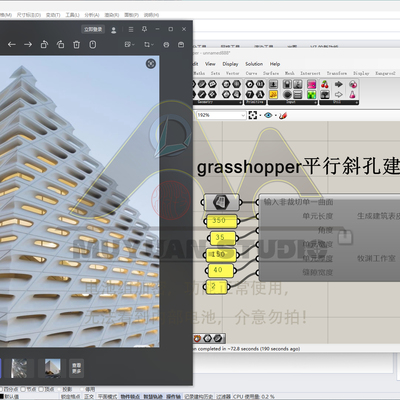Viewport: 400px width, 400px height.
Task: Go to next image with the right arrow
Action: point(28,44)
